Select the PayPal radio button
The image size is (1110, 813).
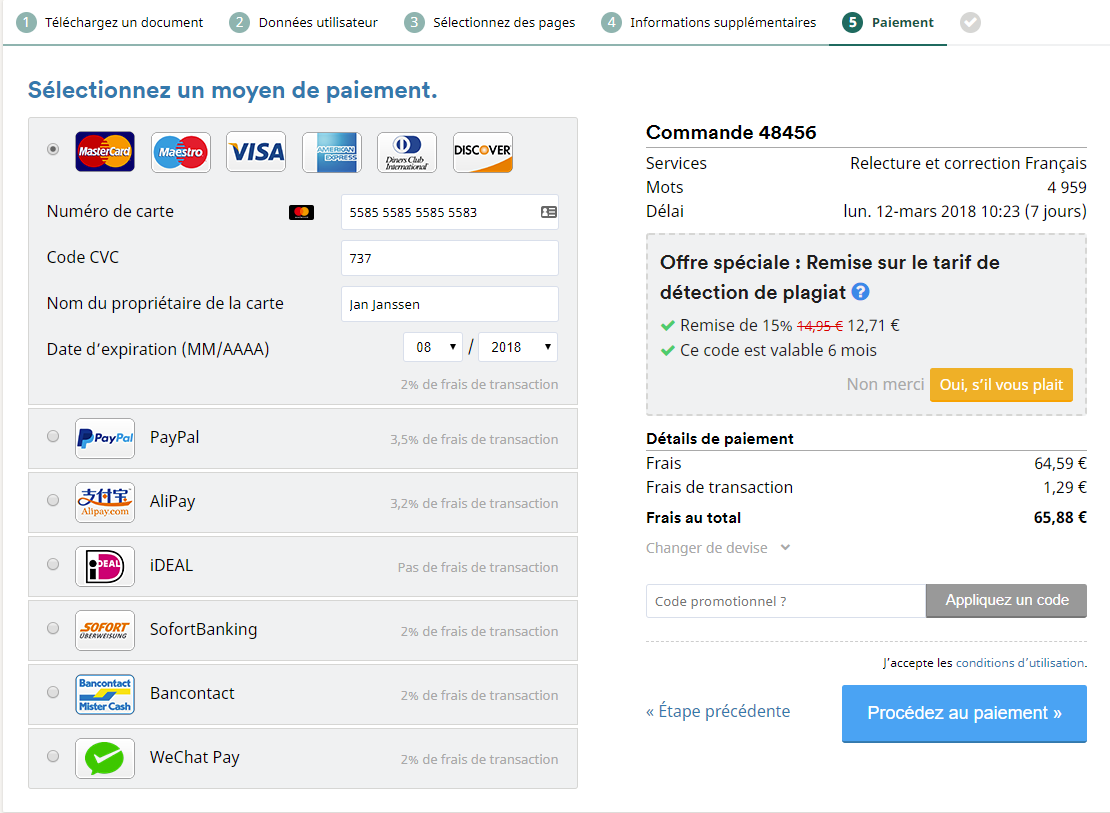(53, 436)
